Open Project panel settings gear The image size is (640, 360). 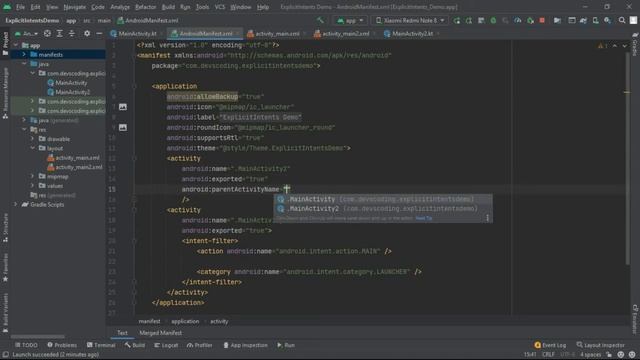click(x=87, y=33)
